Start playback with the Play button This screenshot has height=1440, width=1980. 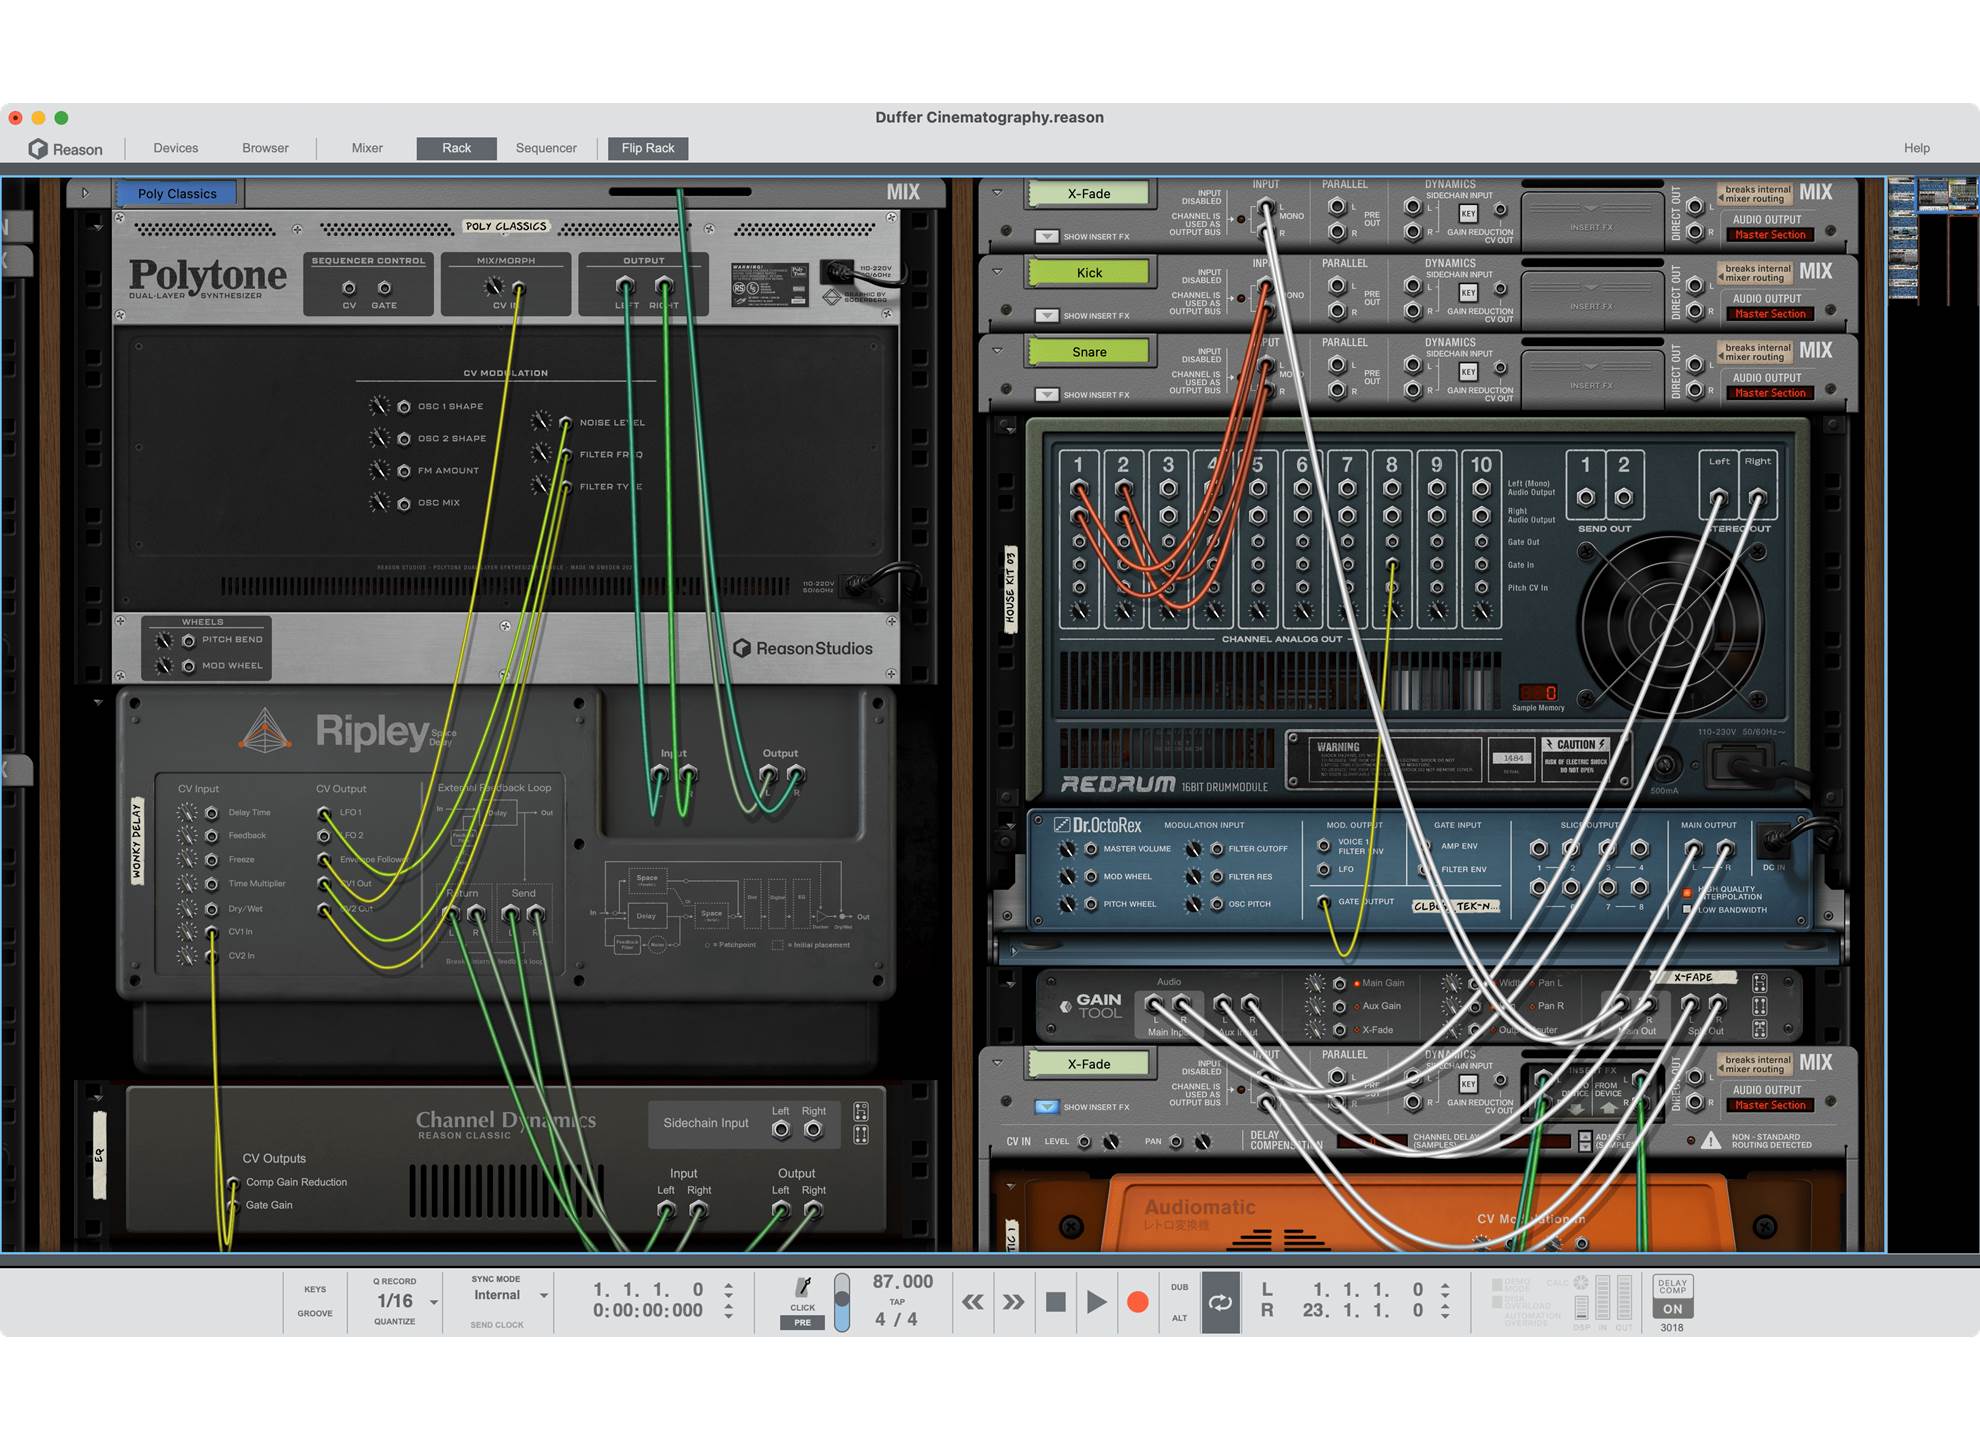pos(1096,1302)
